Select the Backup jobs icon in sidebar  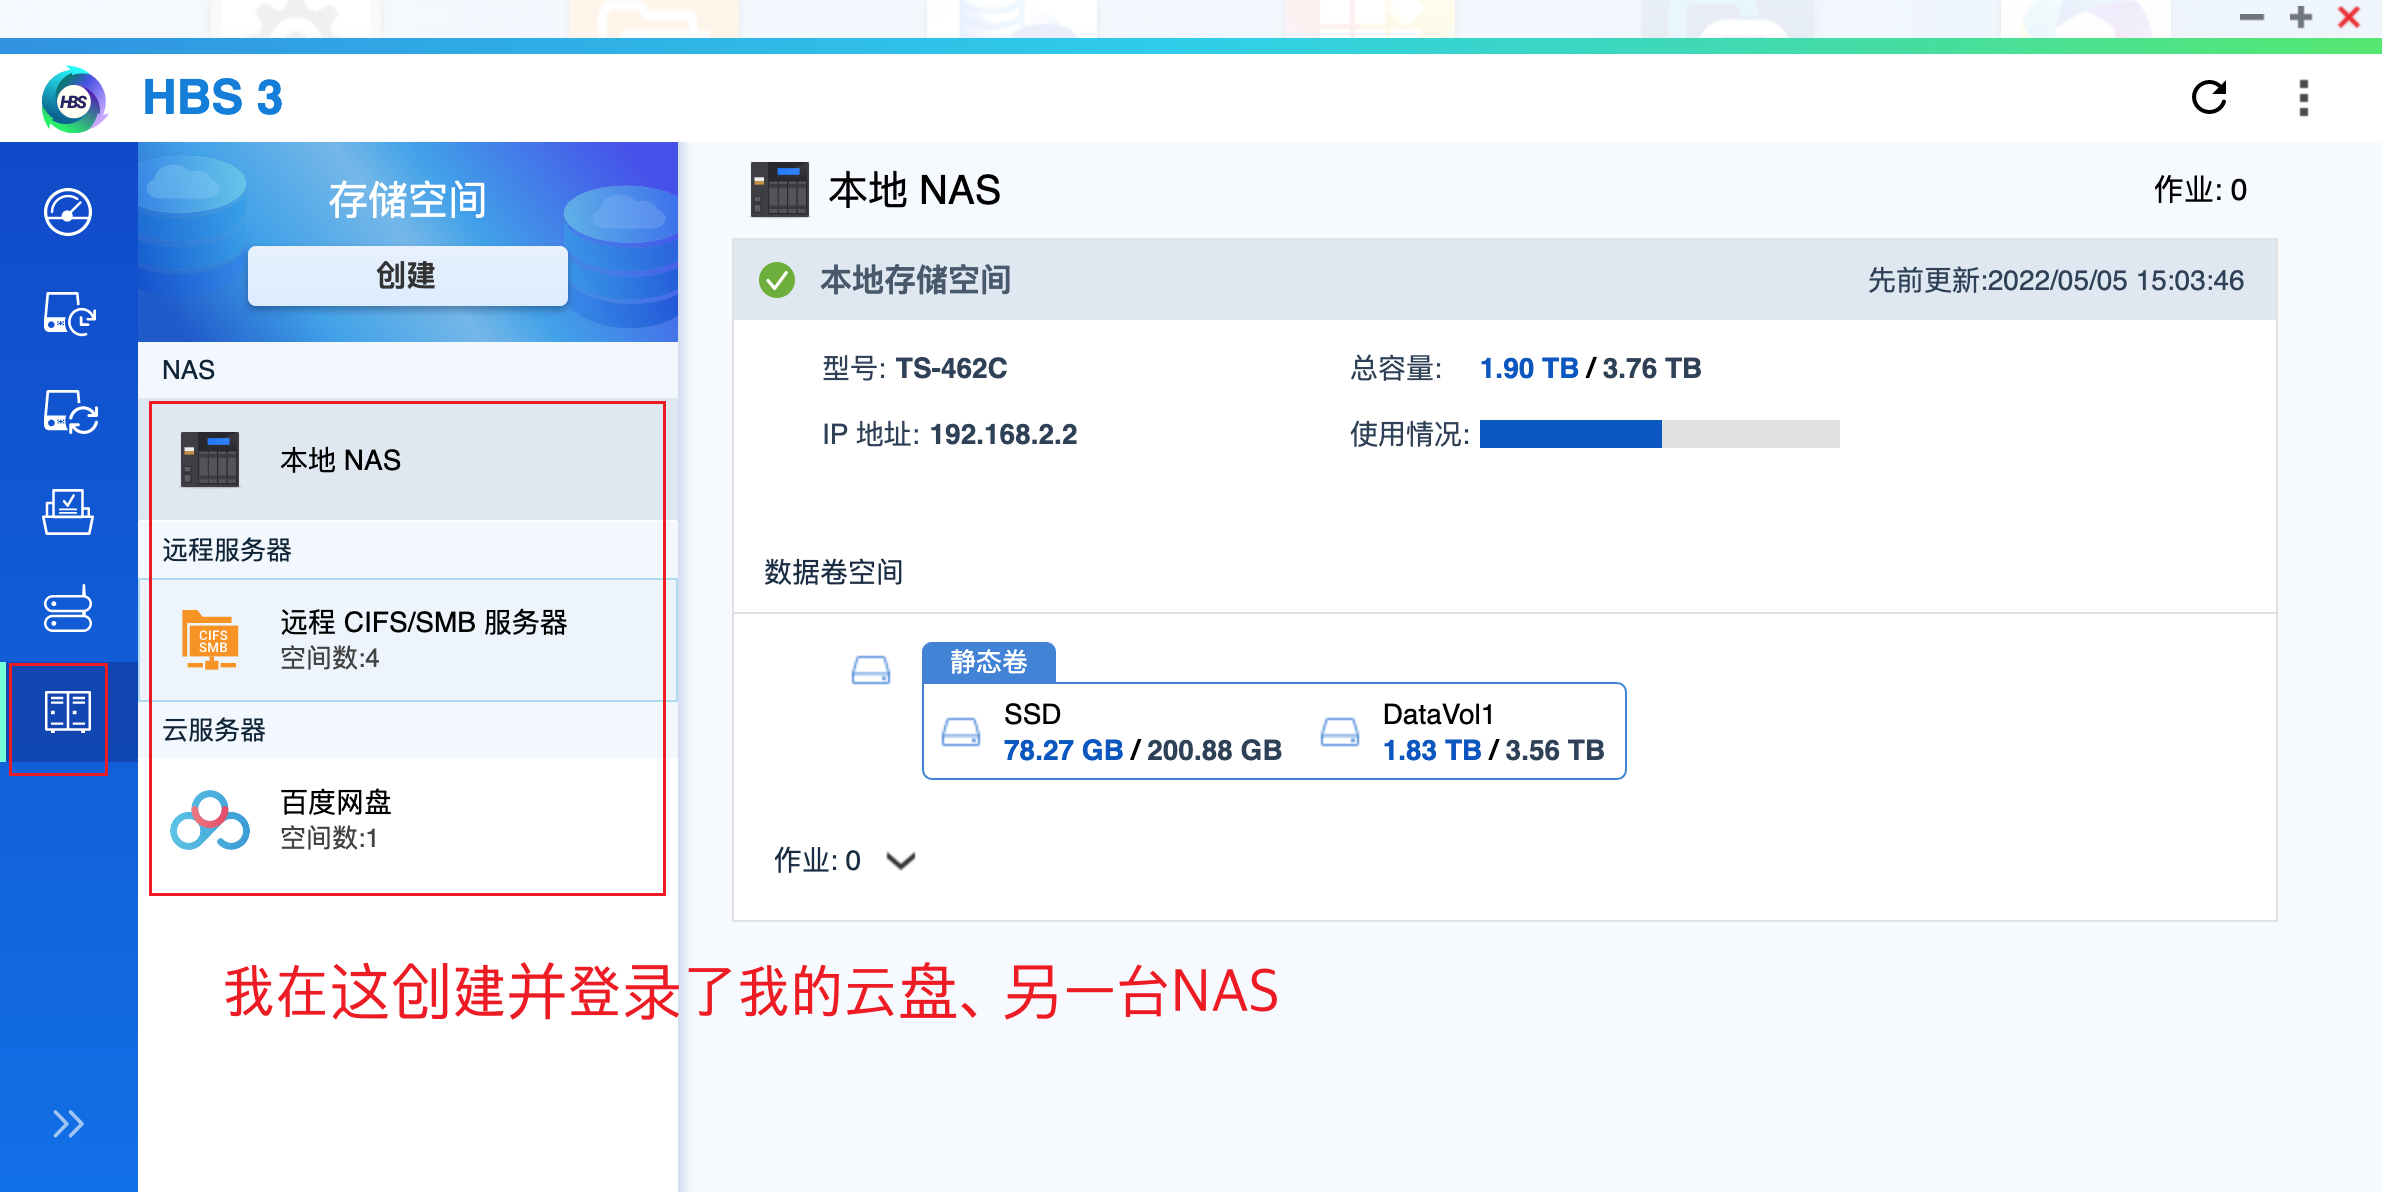point(68,314)
